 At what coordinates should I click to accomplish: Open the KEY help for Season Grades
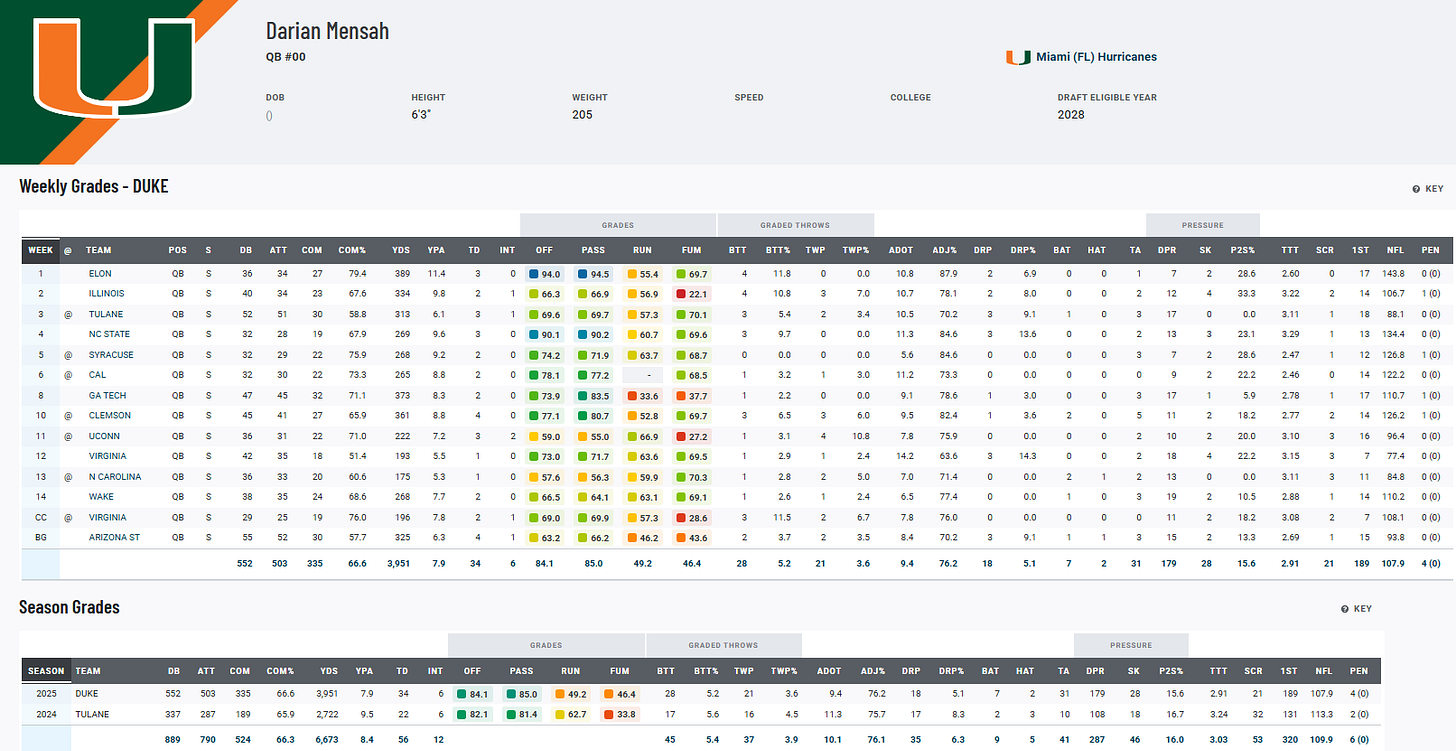click(1356, 608)
